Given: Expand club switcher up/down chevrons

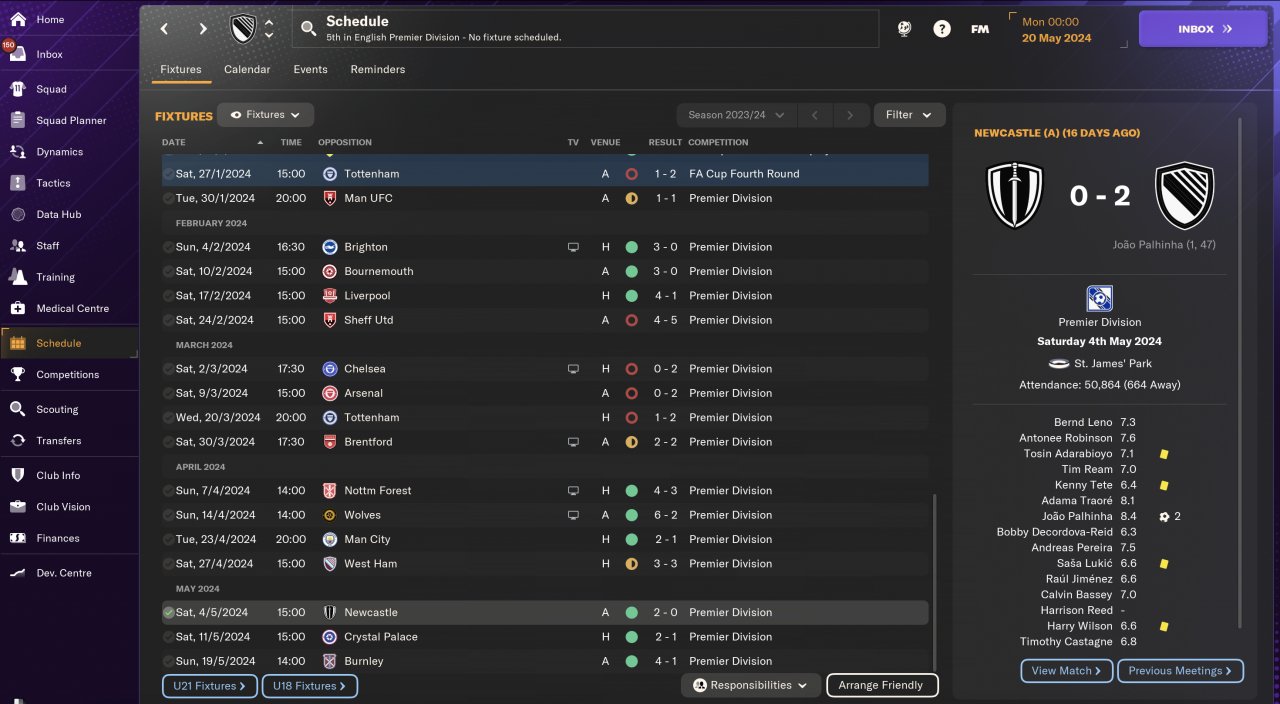Looking at the screenshot, I should click(269, 29).
